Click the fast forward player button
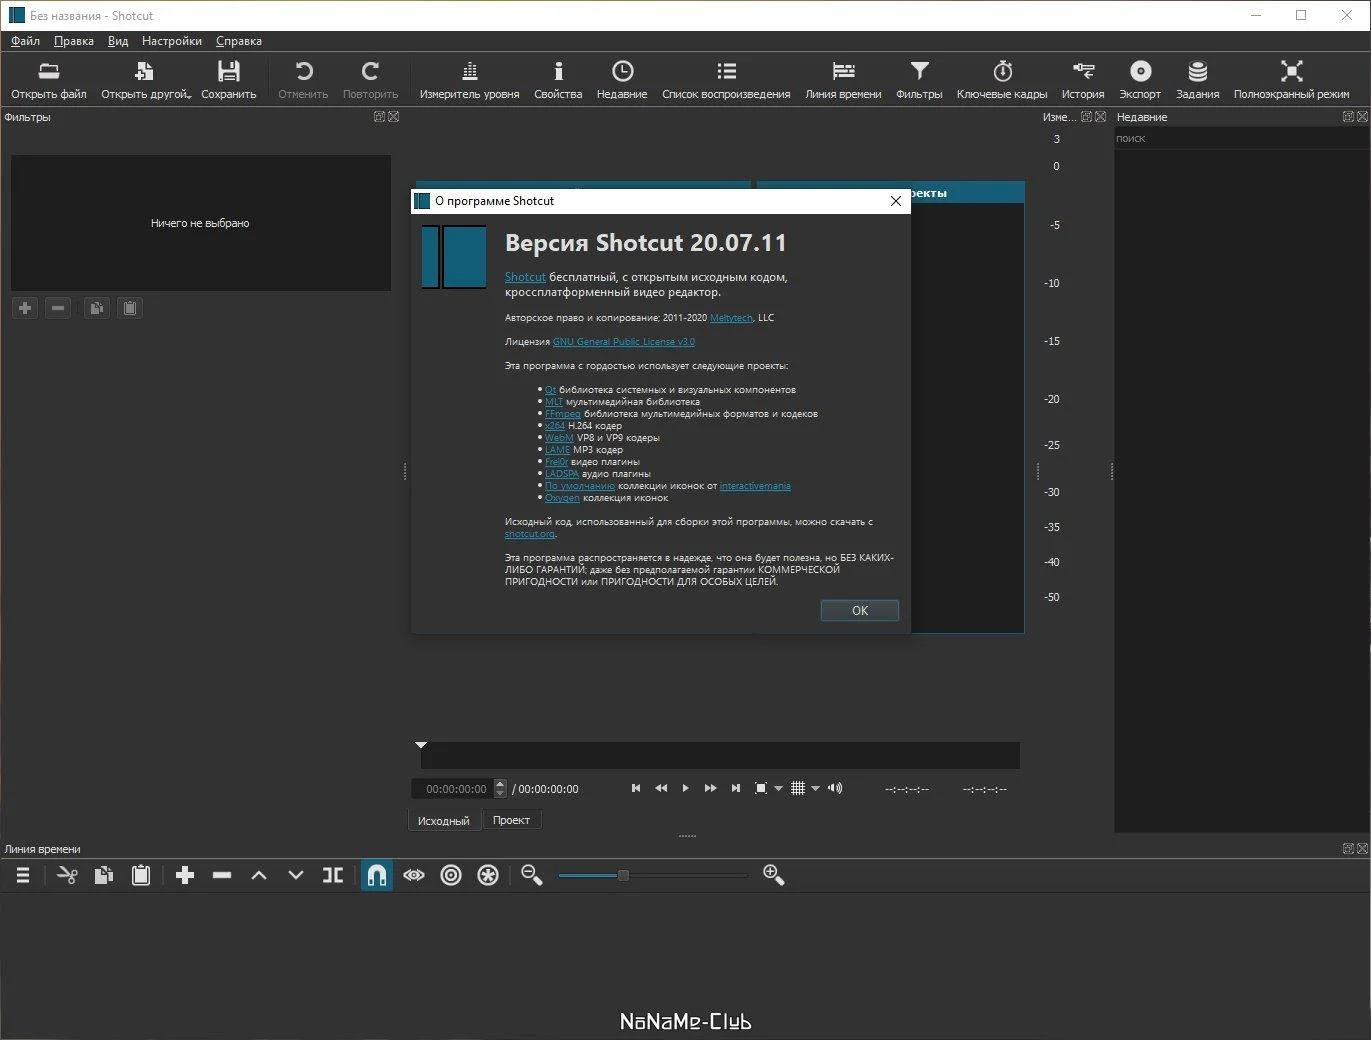Screen dimensions: 1371x1040 [x=710, y=788]
